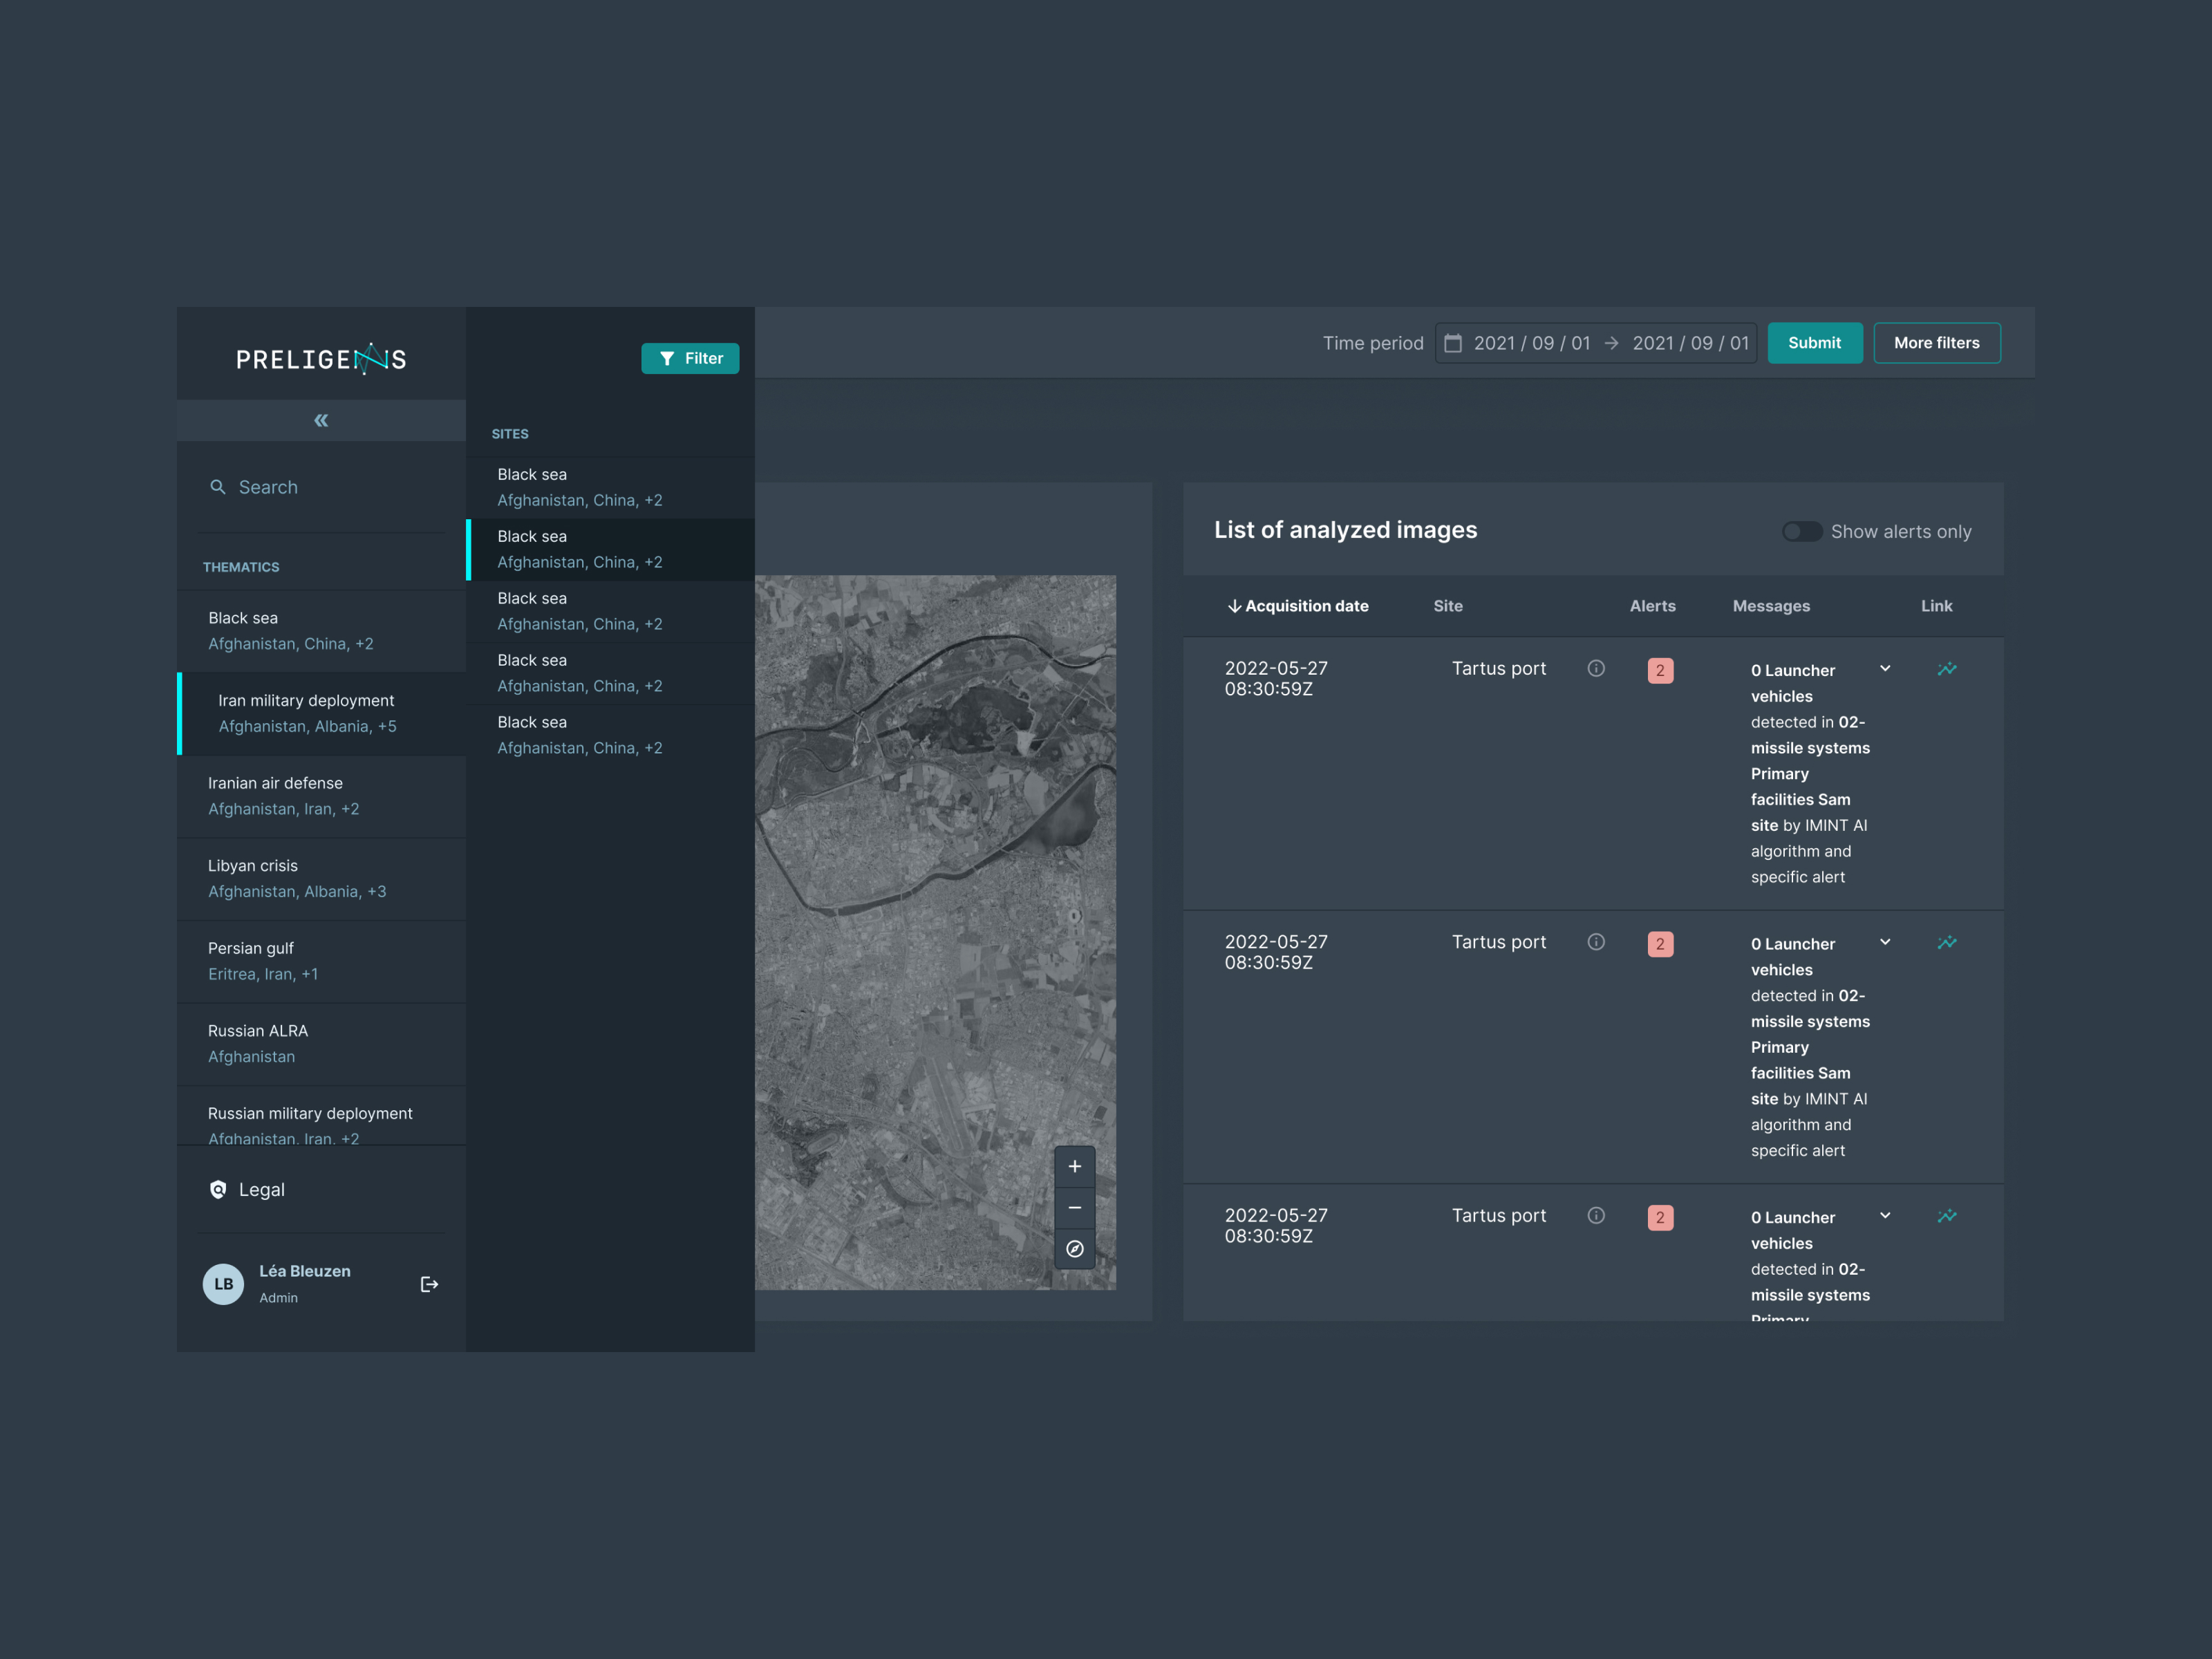Screen dimensions: 2212x1659
Task: Open the trends link icon on first image row
Action: click(x=1946, y=669)
